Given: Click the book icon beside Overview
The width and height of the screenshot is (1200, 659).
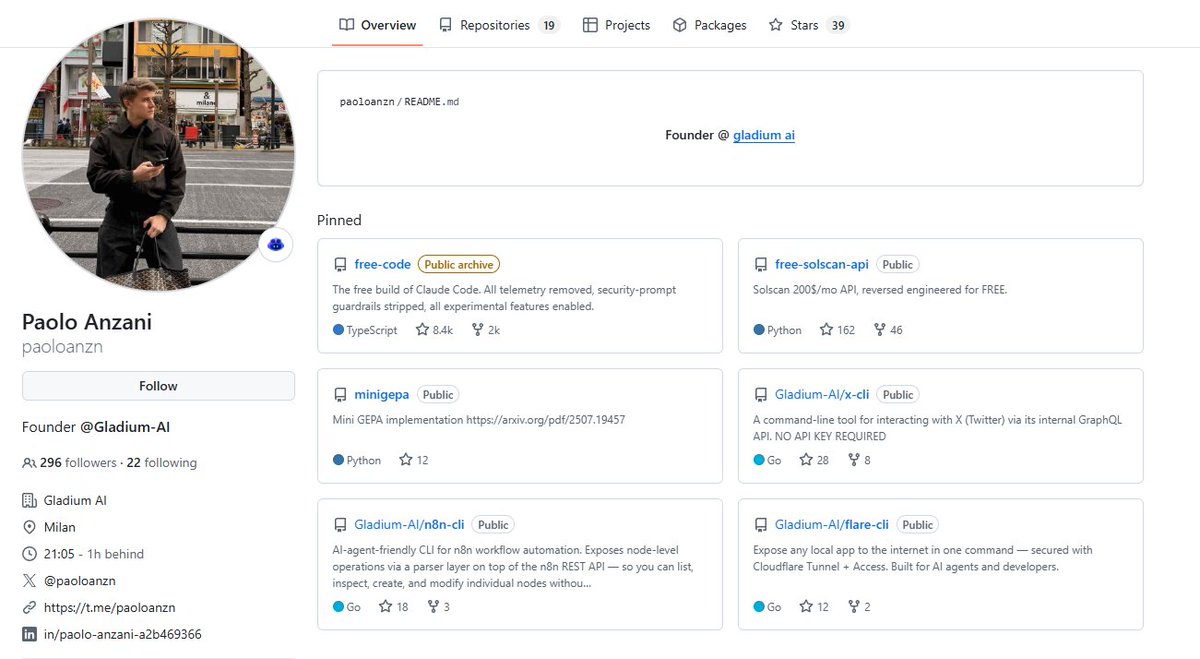Looking at the screenshot, I should point(346,25).
